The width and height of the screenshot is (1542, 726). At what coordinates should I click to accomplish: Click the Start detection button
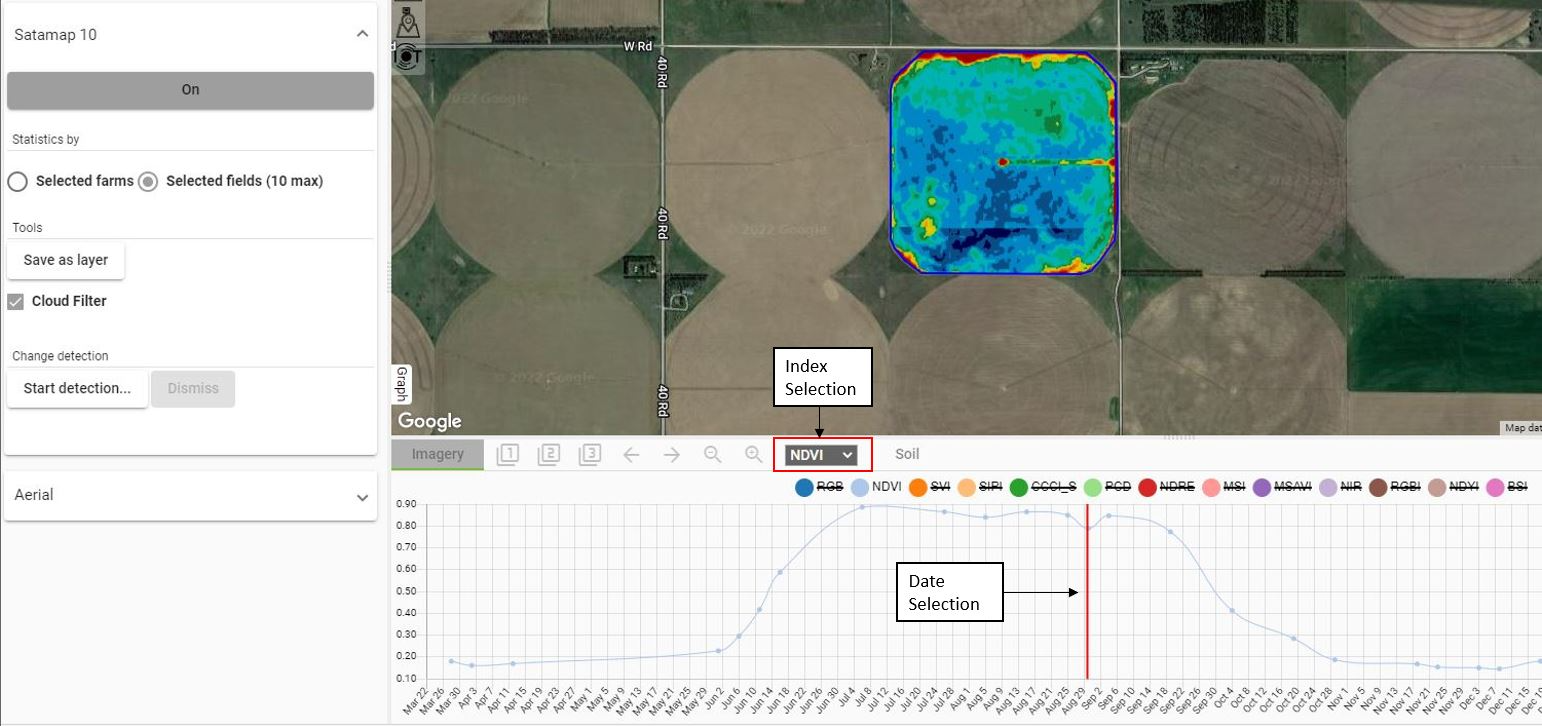(77, 388)
